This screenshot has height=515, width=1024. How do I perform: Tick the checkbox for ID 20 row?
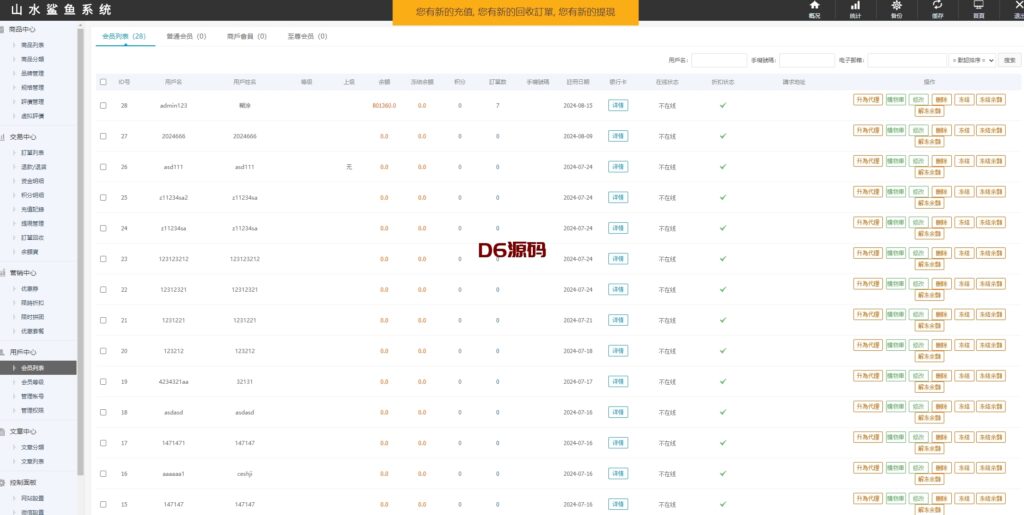click(103, 351)
